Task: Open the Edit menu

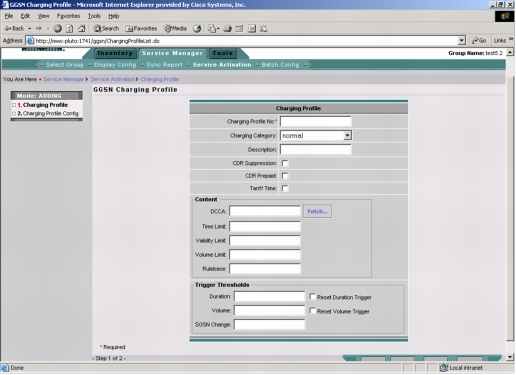Action: (25, 16)
